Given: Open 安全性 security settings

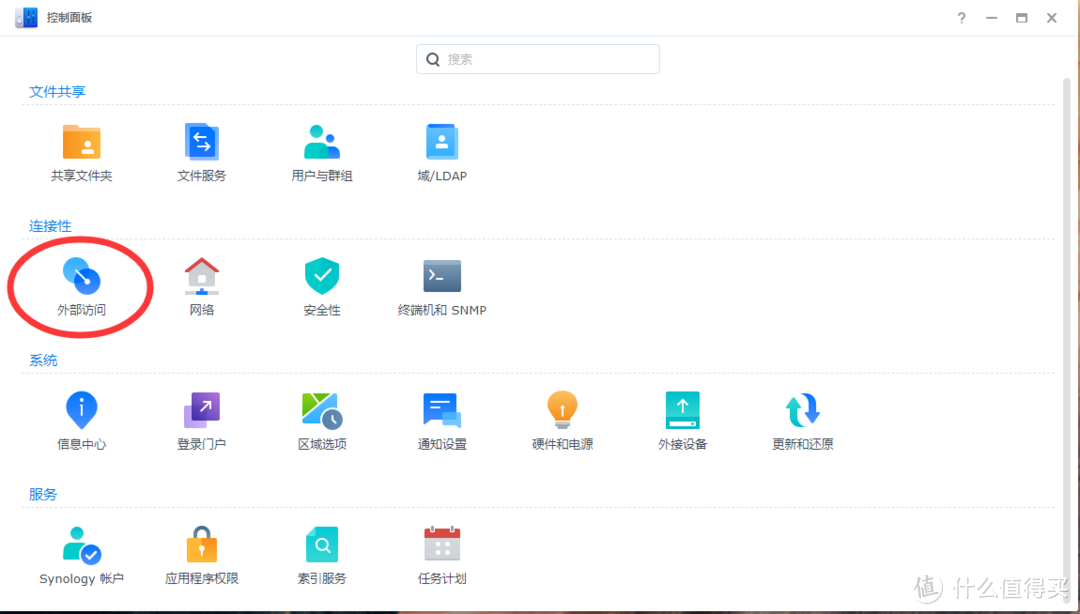Looking at the screenshot, I should point(322,276).
